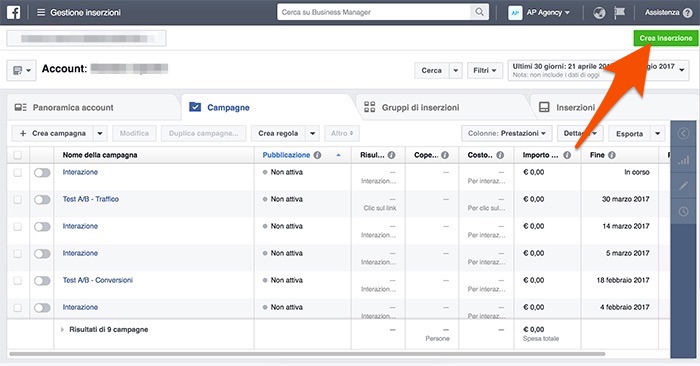
Task: Open the Filtri dropdown
Action: pyautogui.click(x=485, y=71)
